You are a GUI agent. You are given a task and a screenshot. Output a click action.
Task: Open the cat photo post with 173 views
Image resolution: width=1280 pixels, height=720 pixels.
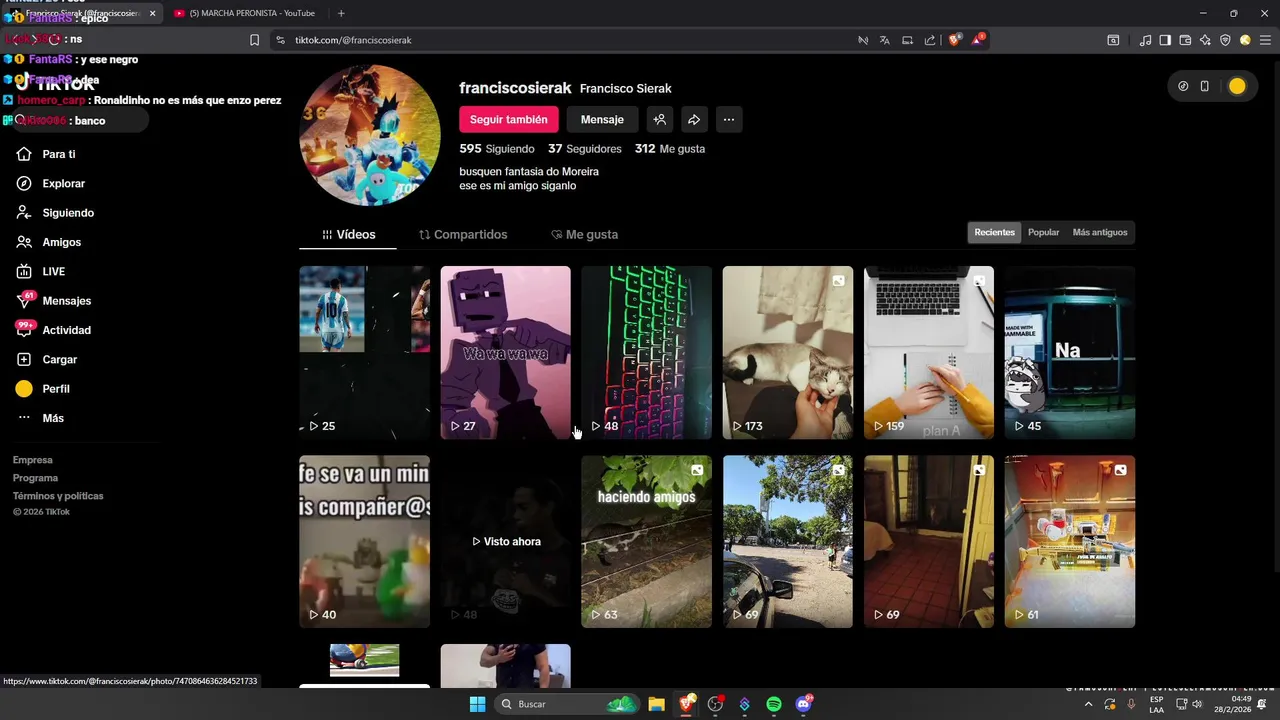[788, 352]
